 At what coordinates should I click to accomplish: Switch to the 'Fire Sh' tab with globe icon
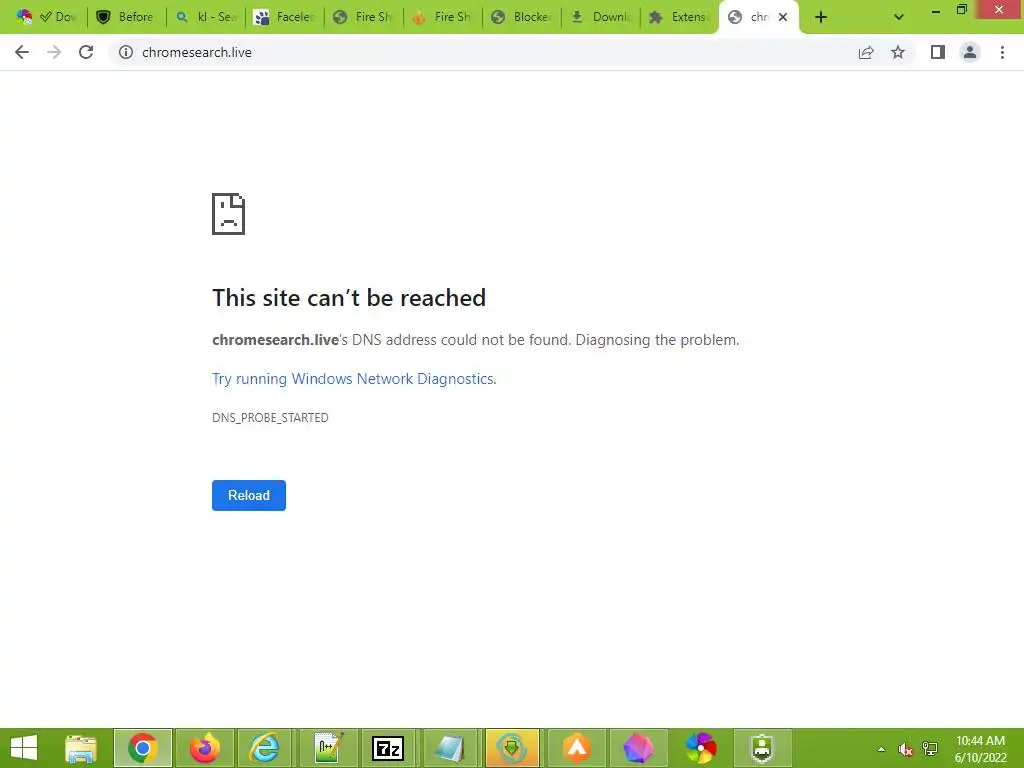point(364,17)
